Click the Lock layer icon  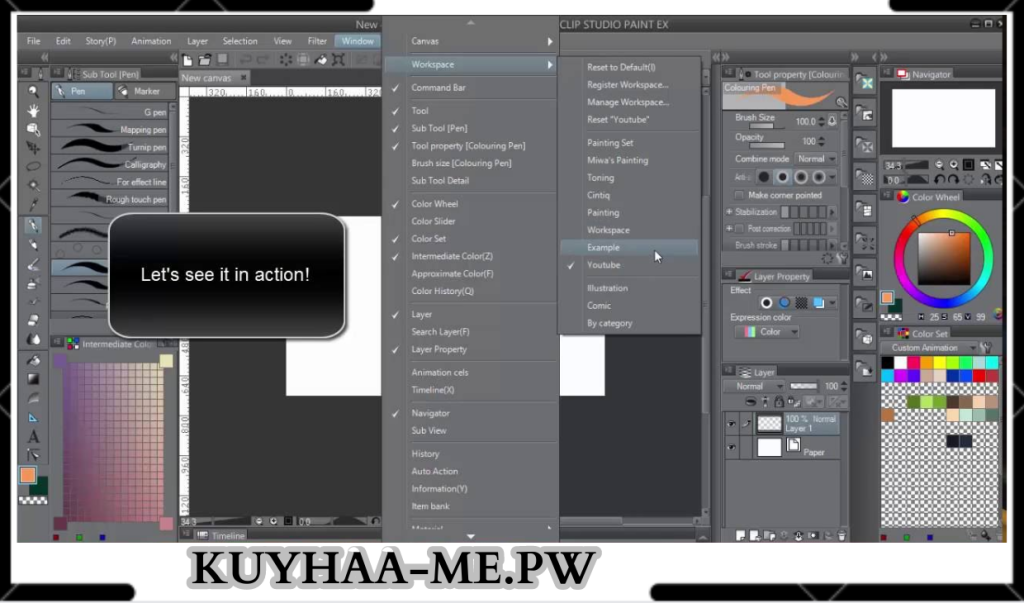click(778, 402)
